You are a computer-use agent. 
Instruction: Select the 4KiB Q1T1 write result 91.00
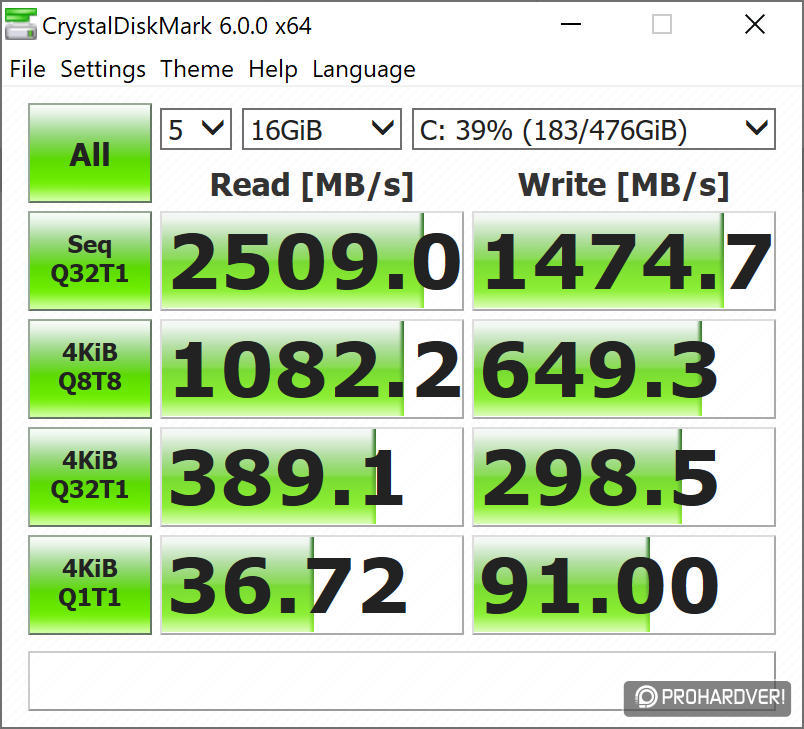624,585
